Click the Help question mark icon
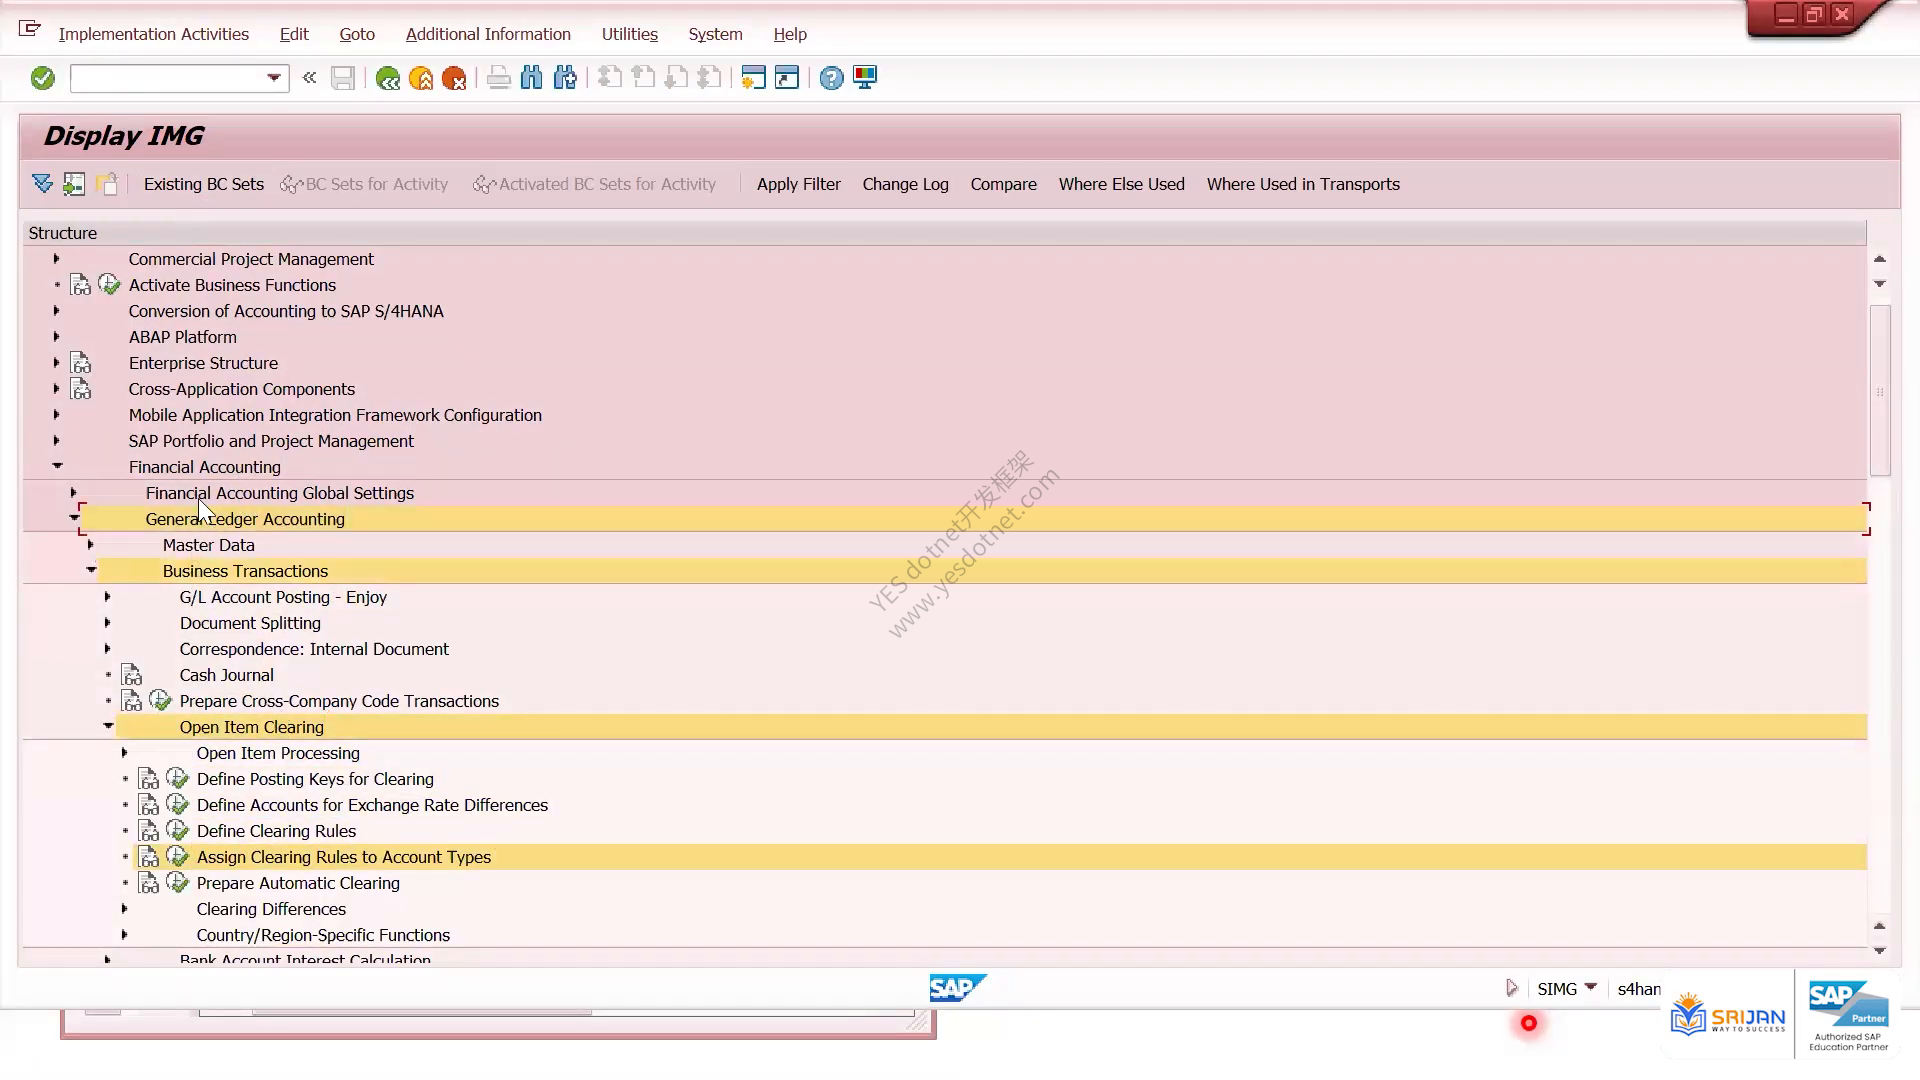 click(x=831, y=78)
